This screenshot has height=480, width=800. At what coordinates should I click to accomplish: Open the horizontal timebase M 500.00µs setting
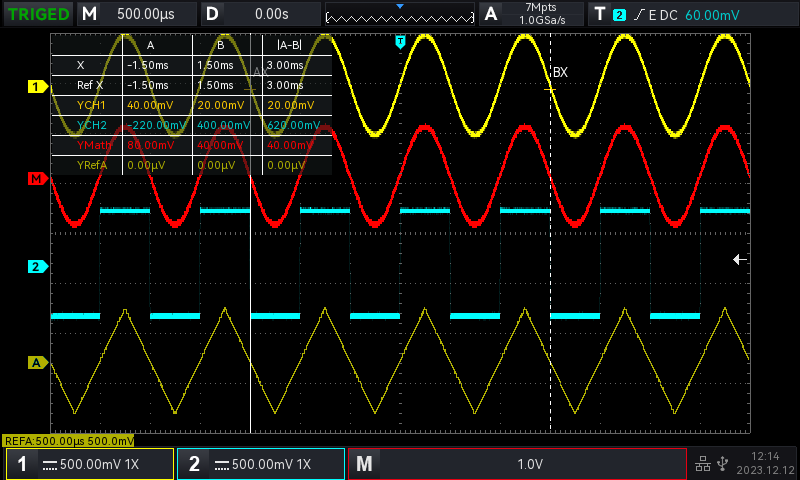pos(137,14)
